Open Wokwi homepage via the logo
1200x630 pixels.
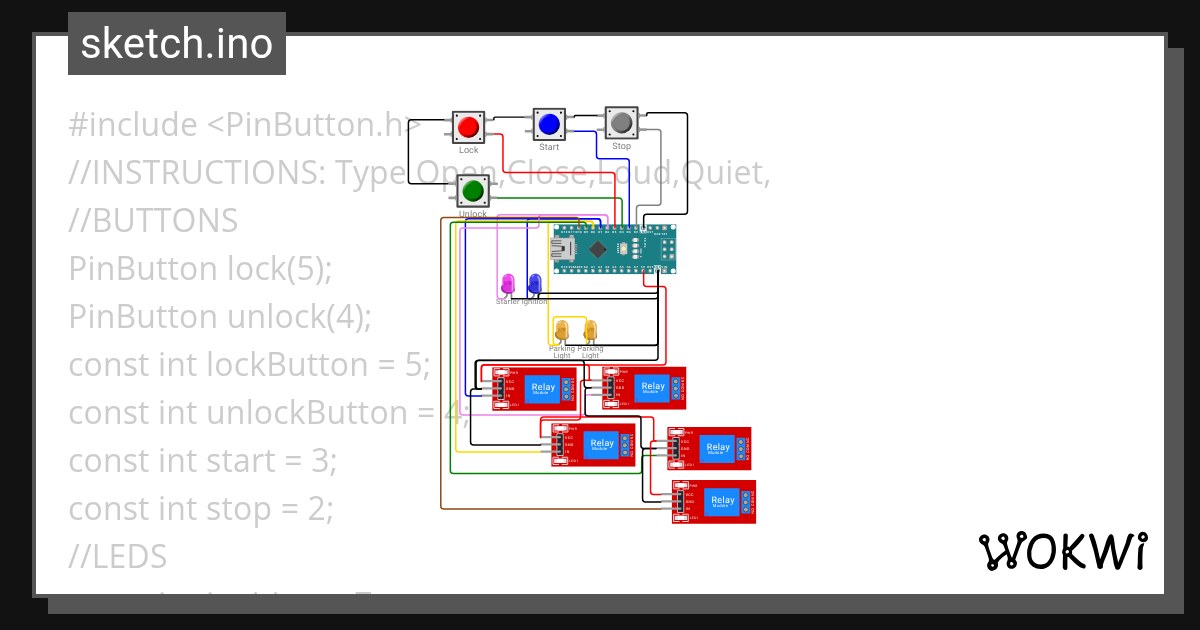[1065, 551]
